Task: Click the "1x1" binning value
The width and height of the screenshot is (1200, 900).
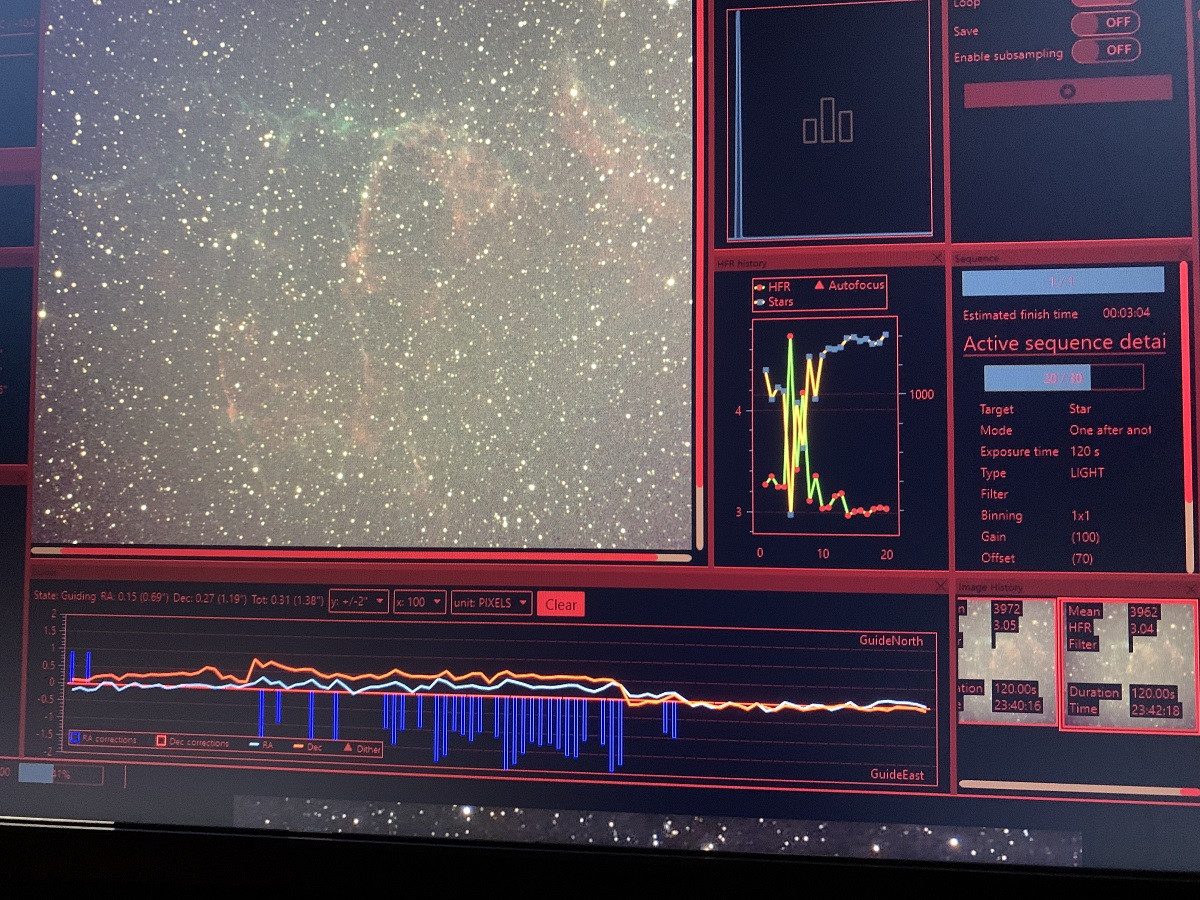Action: click(x=1082, y=515)
